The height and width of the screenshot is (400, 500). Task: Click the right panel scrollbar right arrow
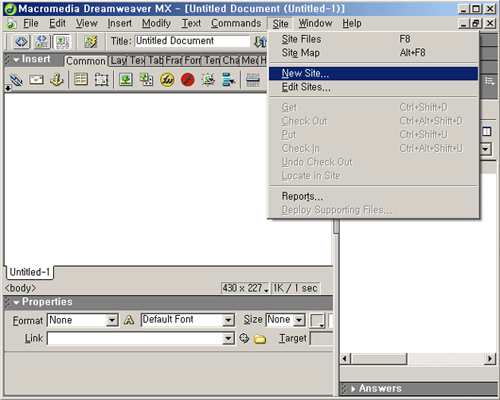click(x=490, y=359)
